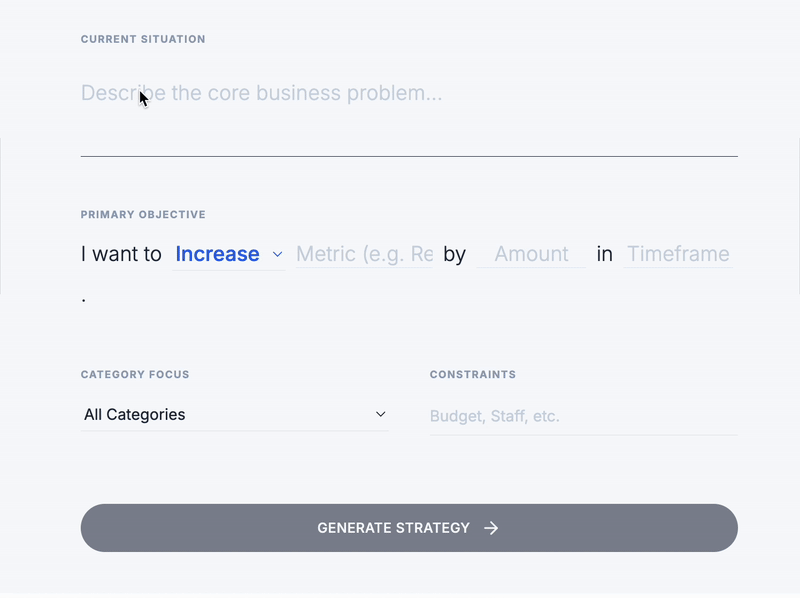800x598 pixels.
Task: Click the "I want to" sentence text
Action: tap(121, 254)
